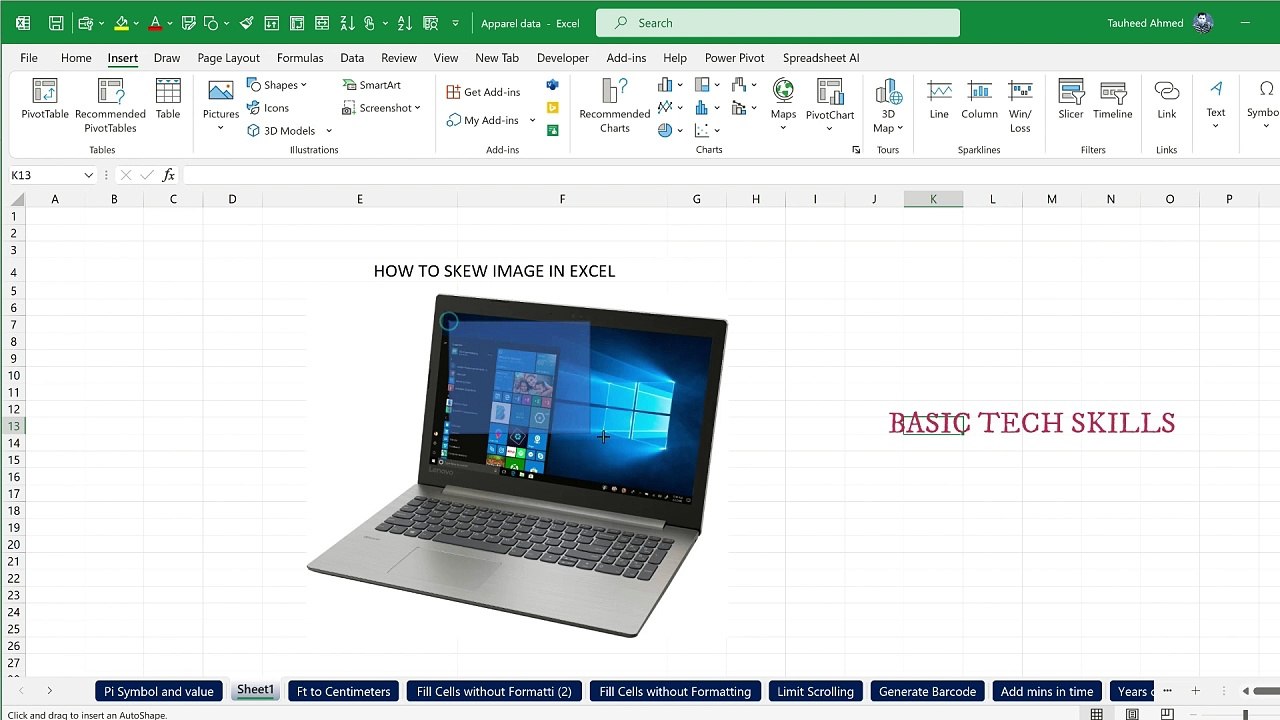Viewport: 1280px width, 720px height.
Task: Open the File menu
Action: pos(29,58)
